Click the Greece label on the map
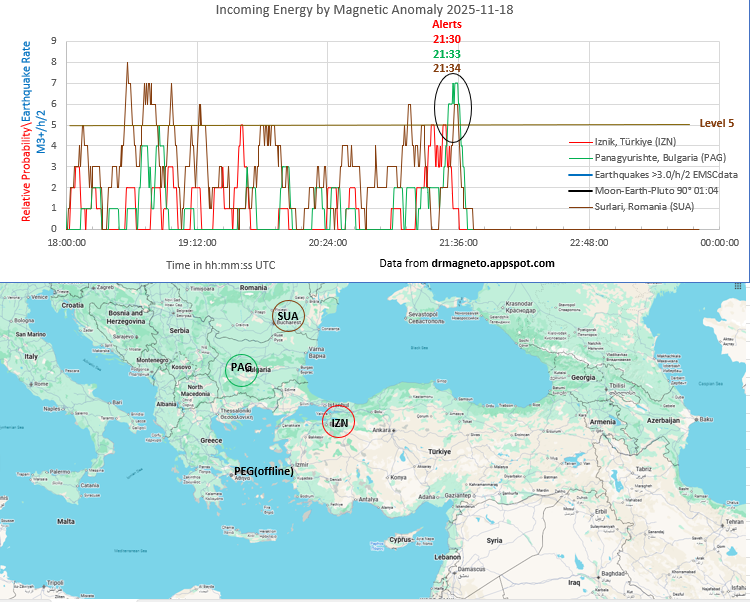750x602 pixels. (211, 440)
